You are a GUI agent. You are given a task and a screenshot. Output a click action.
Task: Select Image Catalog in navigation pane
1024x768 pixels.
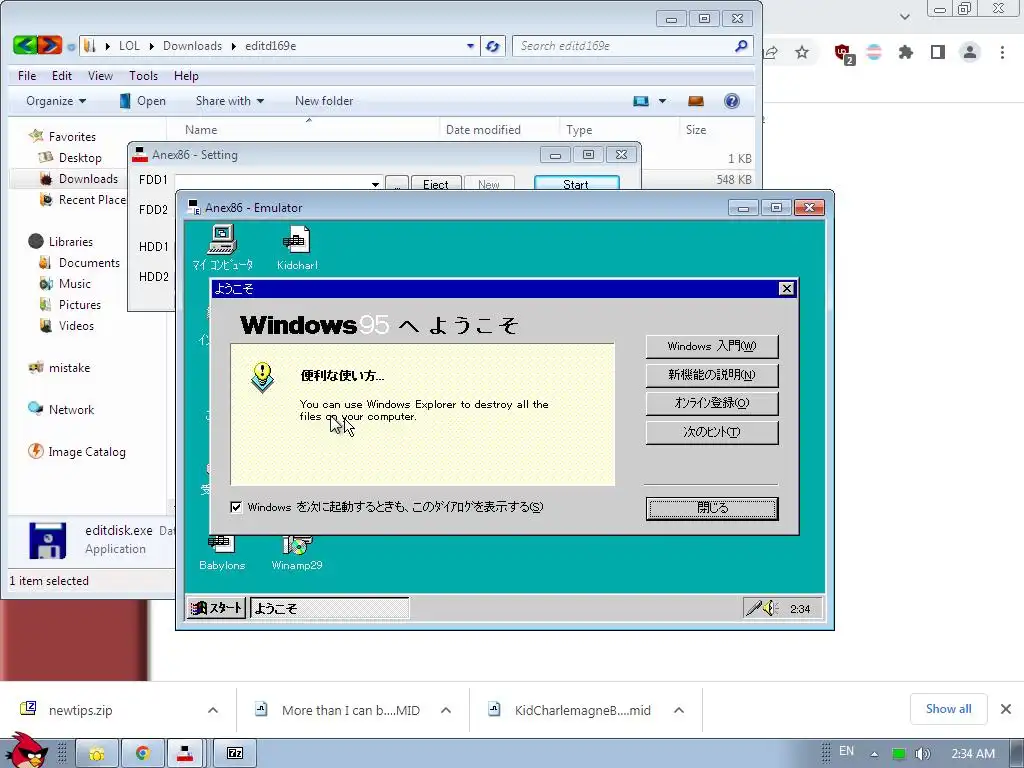click(87, 451)
